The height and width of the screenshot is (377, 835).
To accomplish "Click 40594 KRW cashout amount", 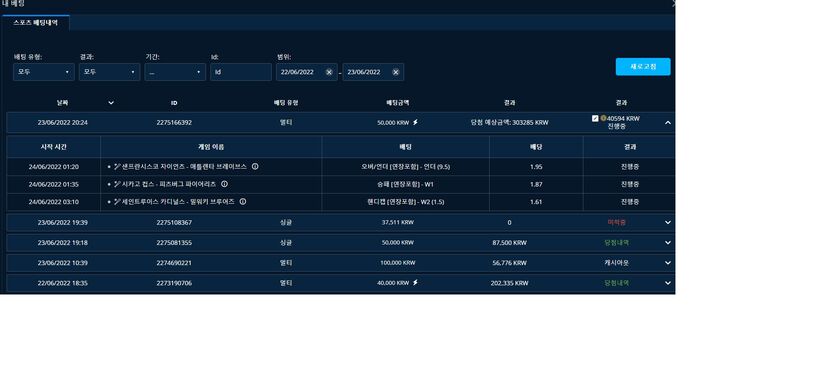I will click(623, 119).
